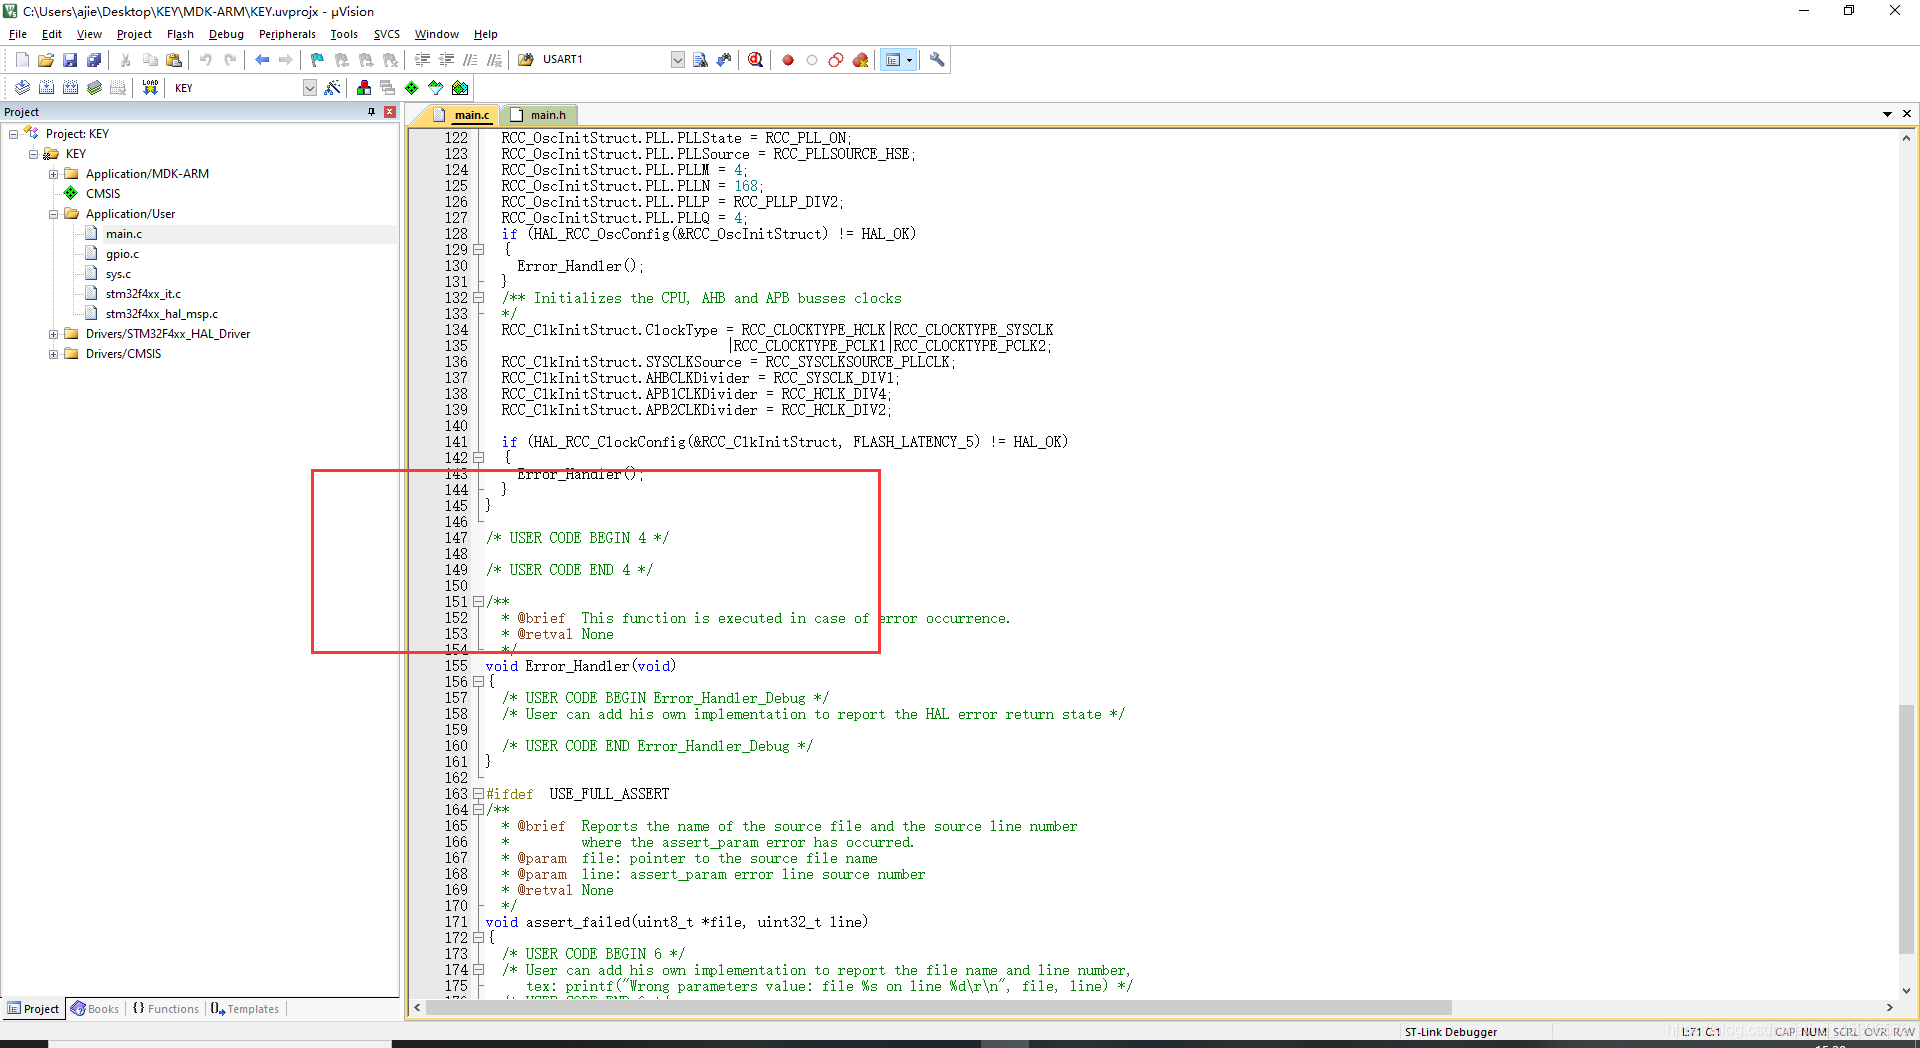Open window layout dropdown arrow
The width and height of the screenshot is (1920, 1048).
[x=909, y=60]
